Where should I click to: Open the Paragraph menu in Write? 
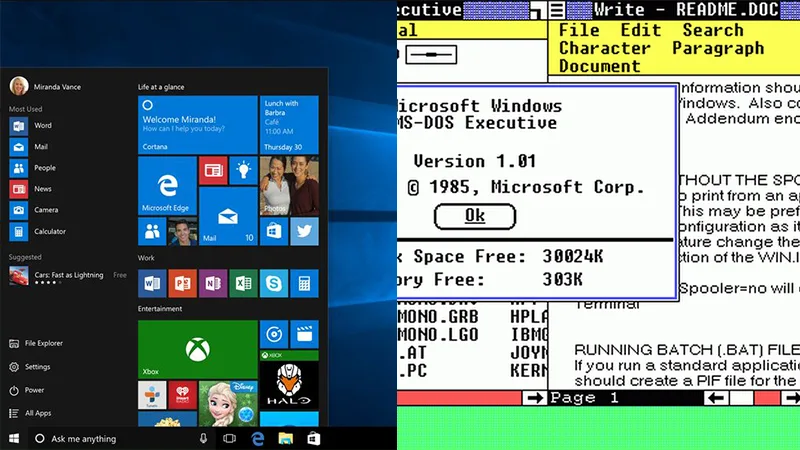coord(718,48)
